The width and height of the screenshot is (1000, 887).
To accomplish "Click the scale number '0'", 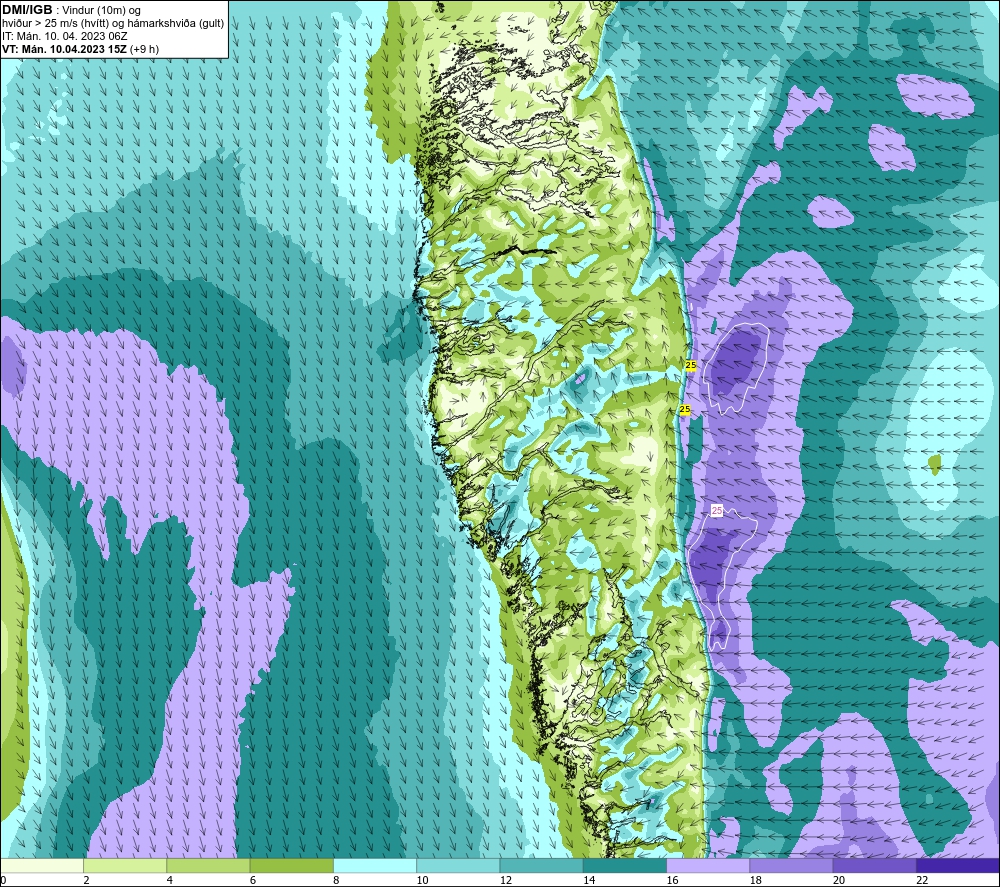I will 3,880.
